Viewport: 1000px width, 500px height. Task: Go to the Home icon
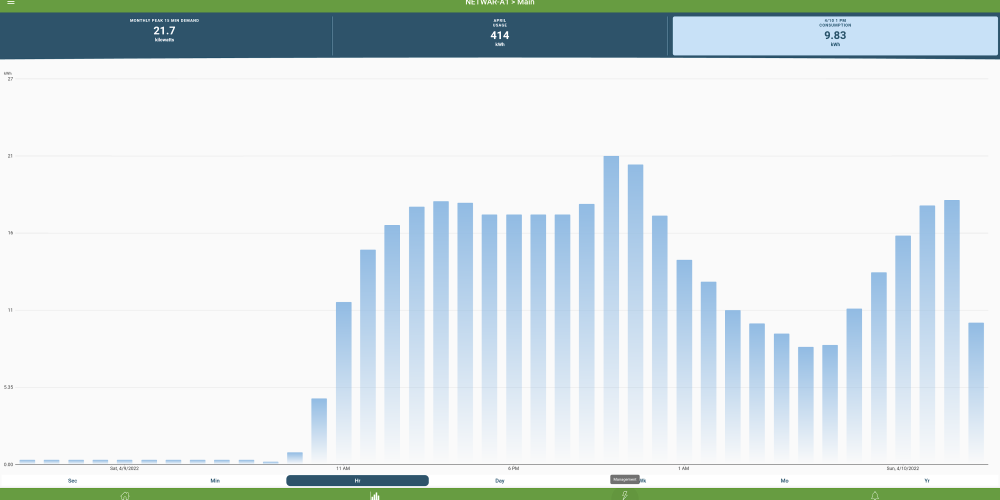[125, 495]
